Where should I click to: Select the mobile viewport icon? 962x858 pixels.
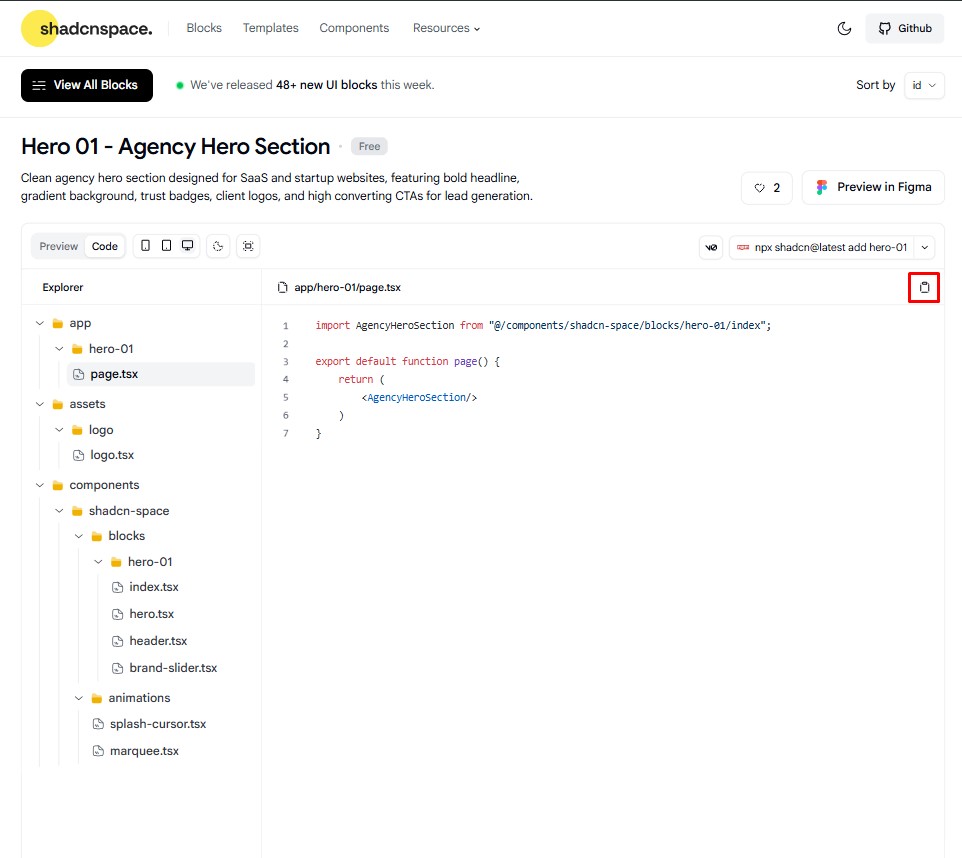pyautogui.click(x=146, y=246)
